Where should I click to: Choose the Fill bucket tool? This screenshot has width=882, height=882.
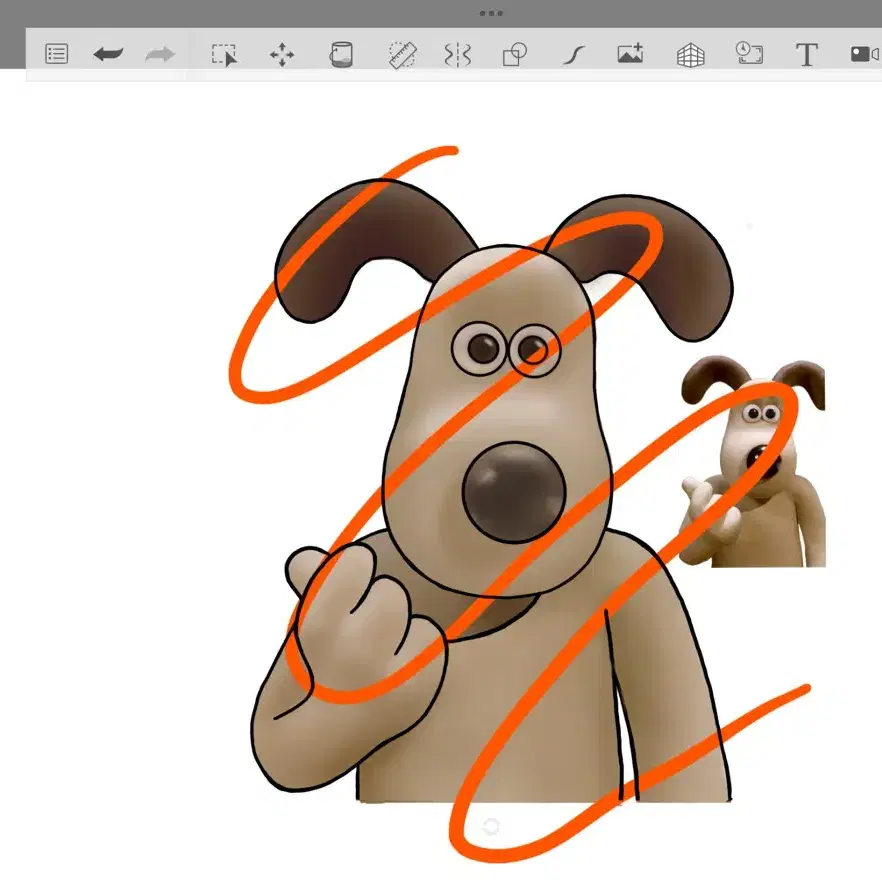coord(341,55)
